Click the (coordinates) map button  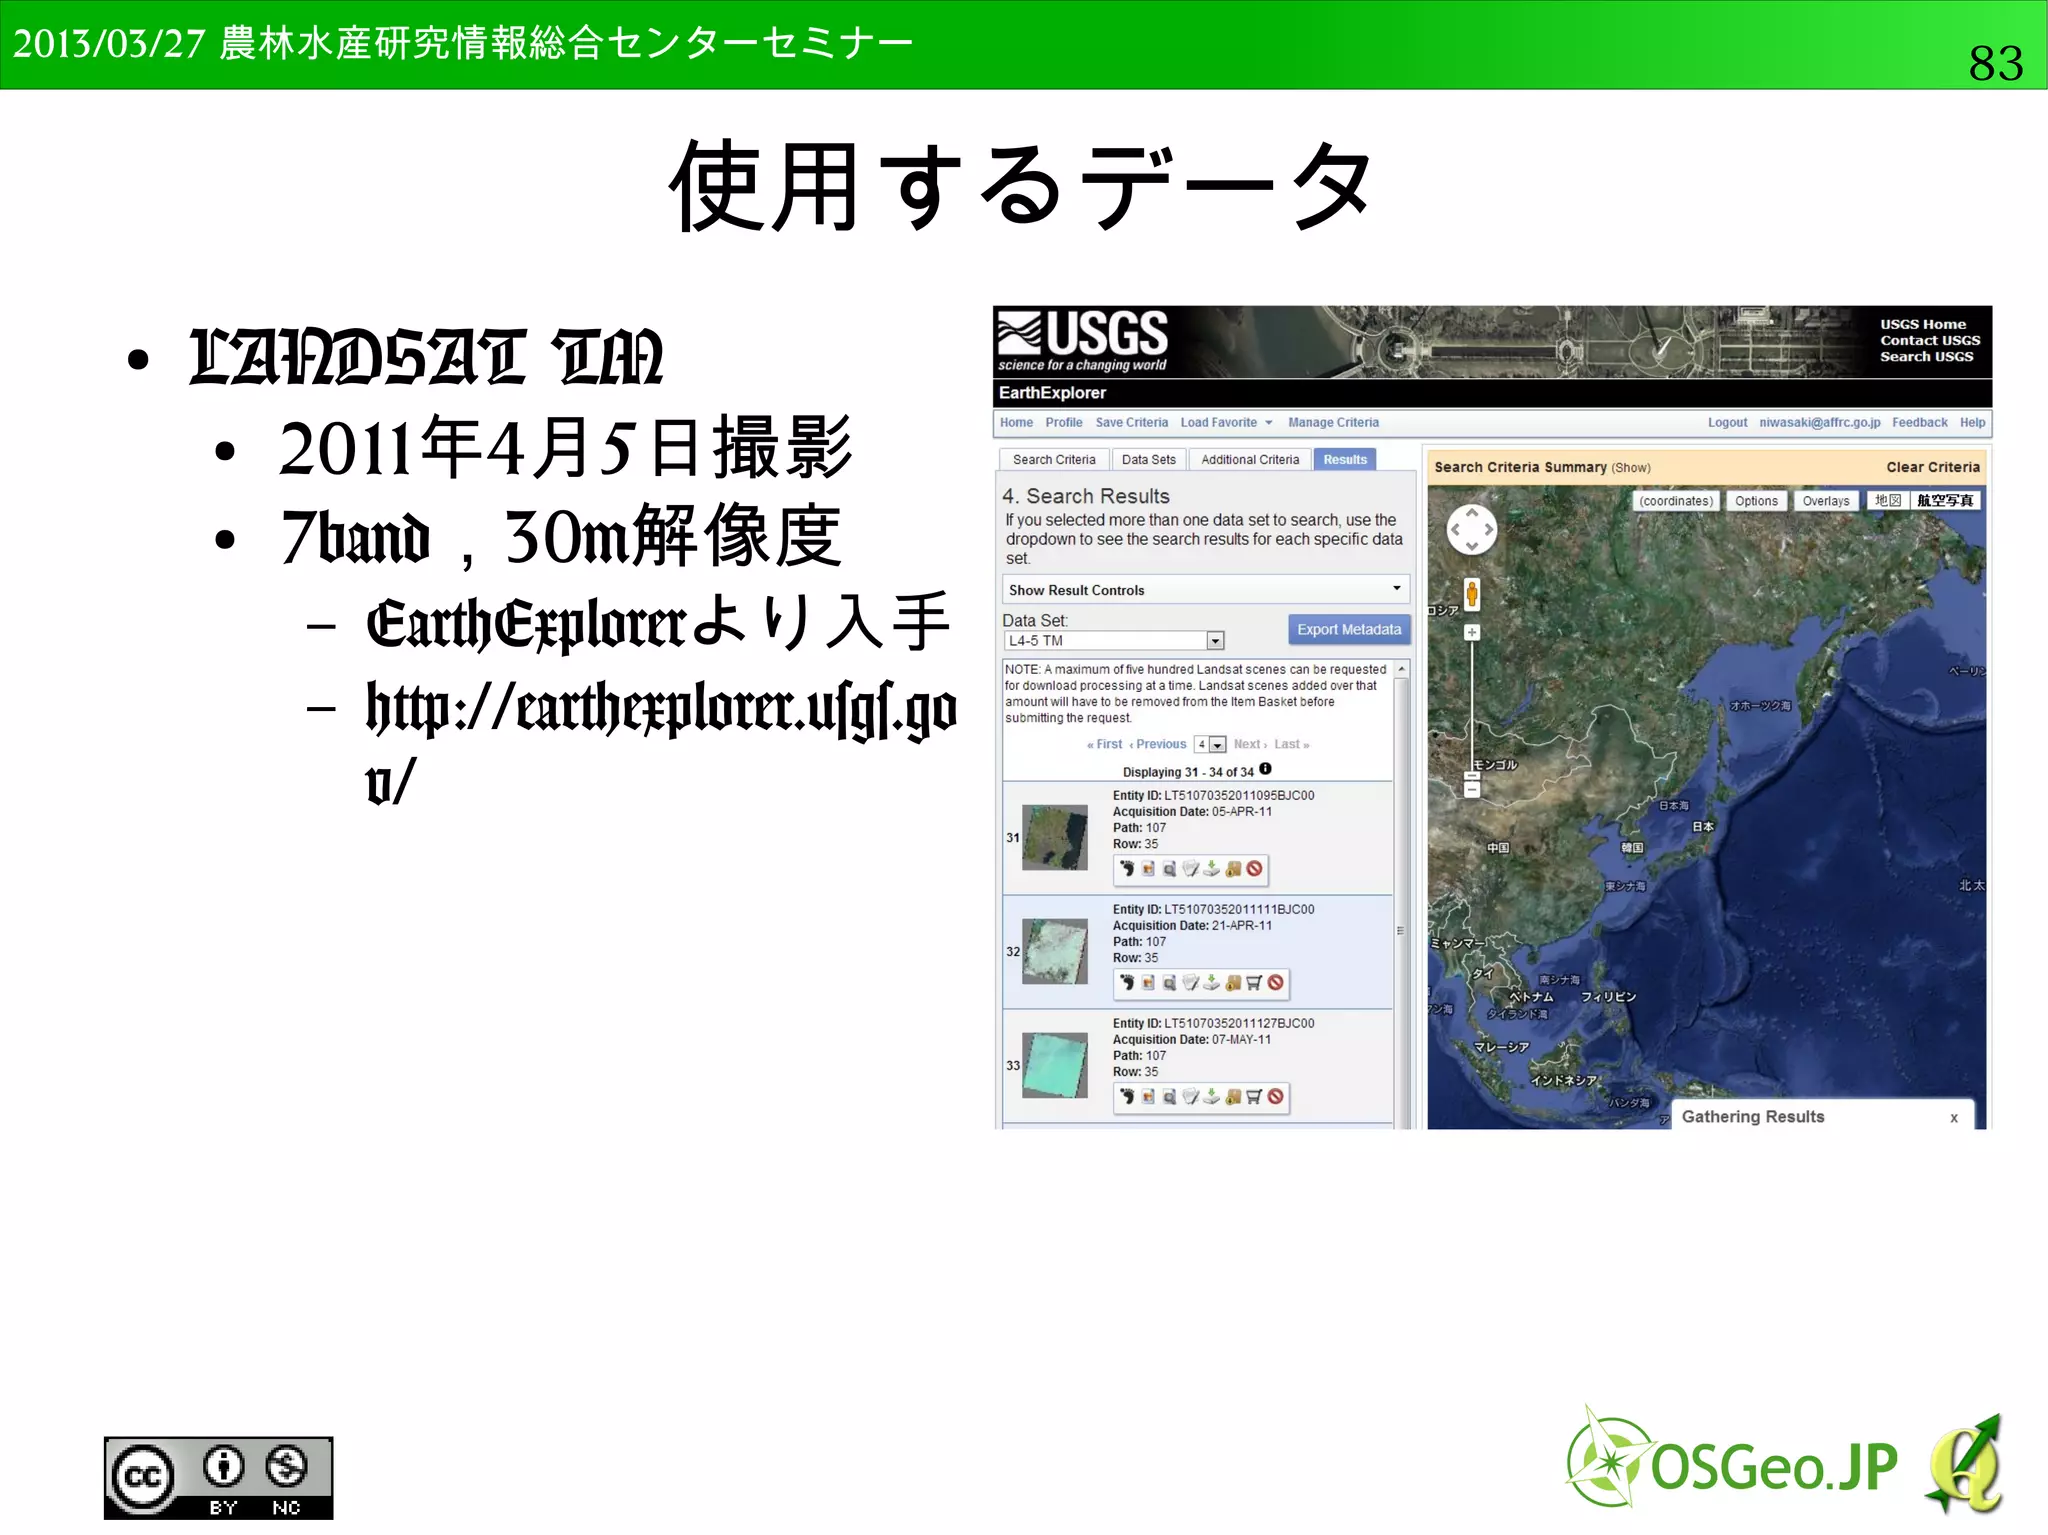[x=1676, y=501]
